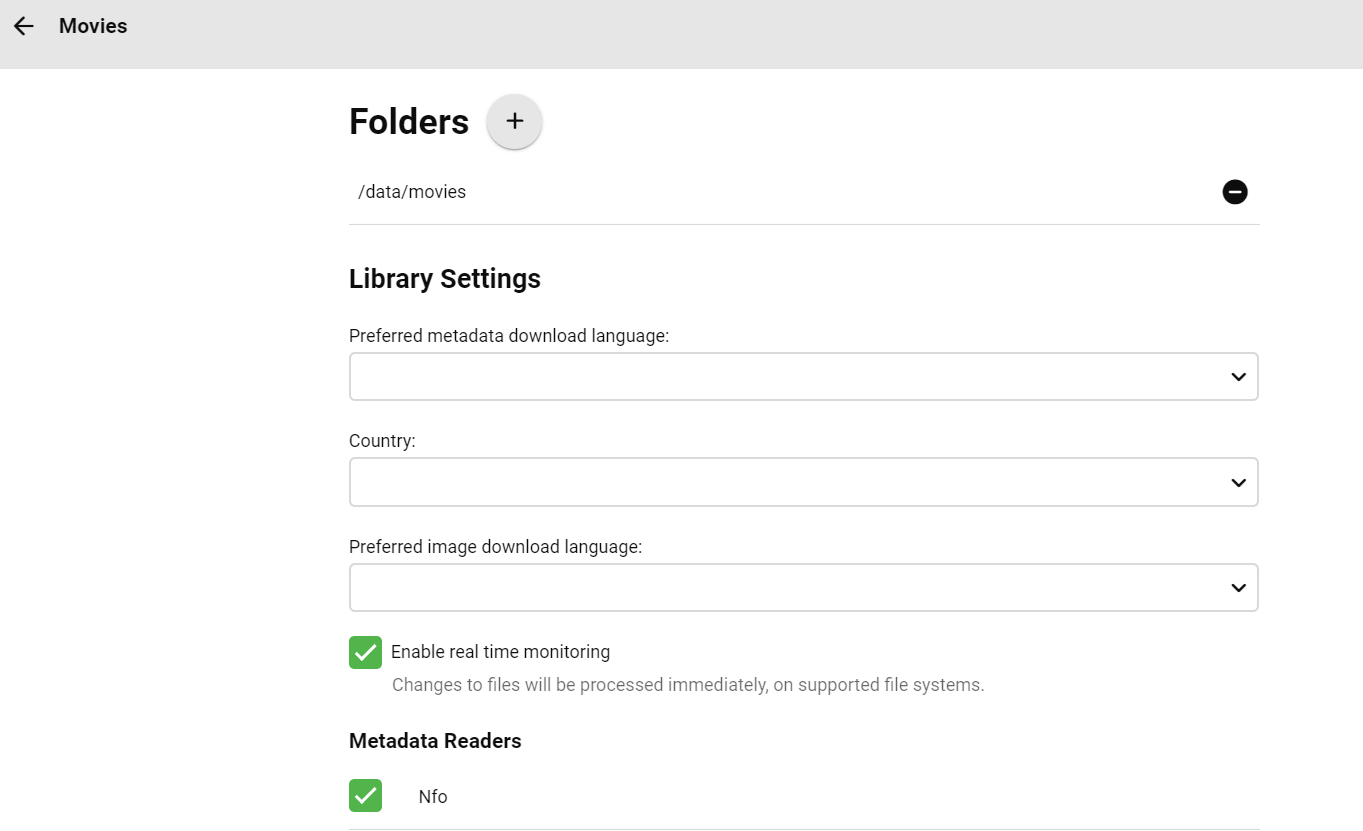
Task: Uncheck the Nfo metadata reader checkbox
Action: tap(365, 796)
